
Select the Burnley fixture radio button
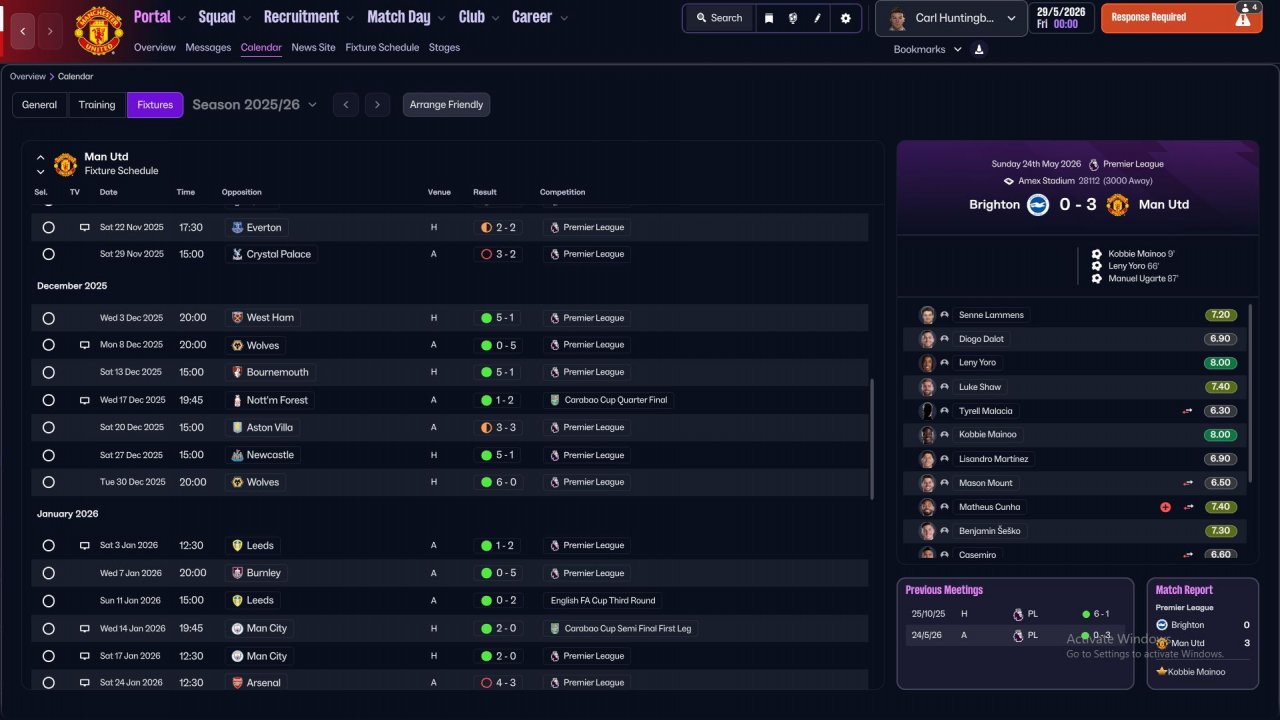tap(48, 573)
